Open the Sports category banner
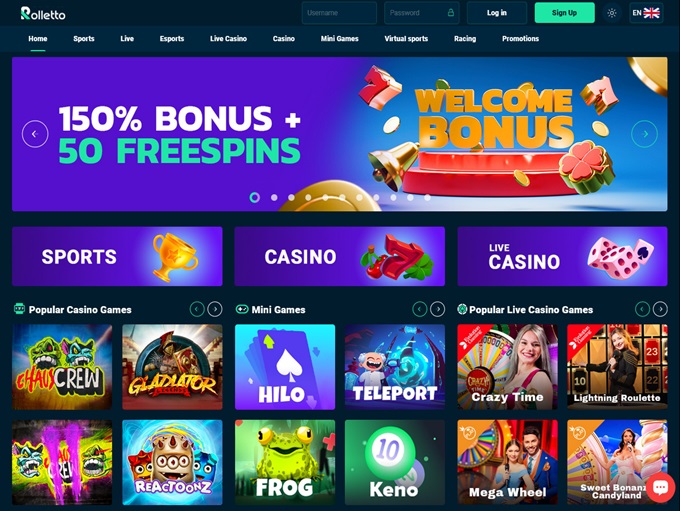 click(117, 256)
